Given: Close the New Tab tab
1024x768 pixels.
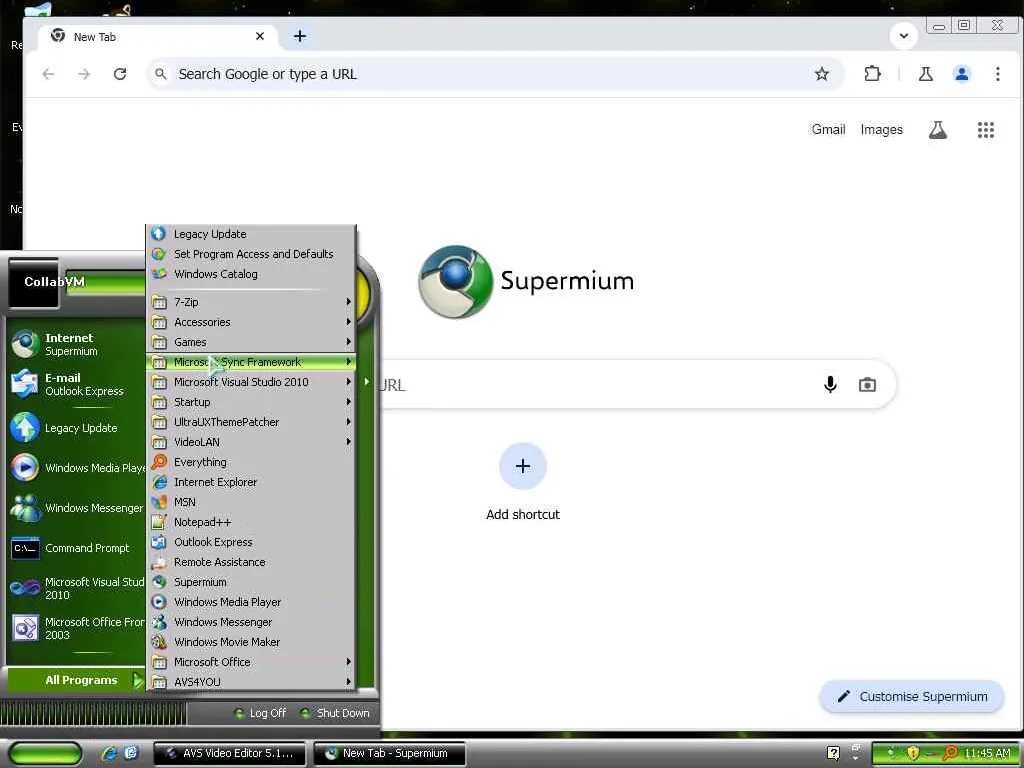Looking at the screenshot, I should click(260, 36).
